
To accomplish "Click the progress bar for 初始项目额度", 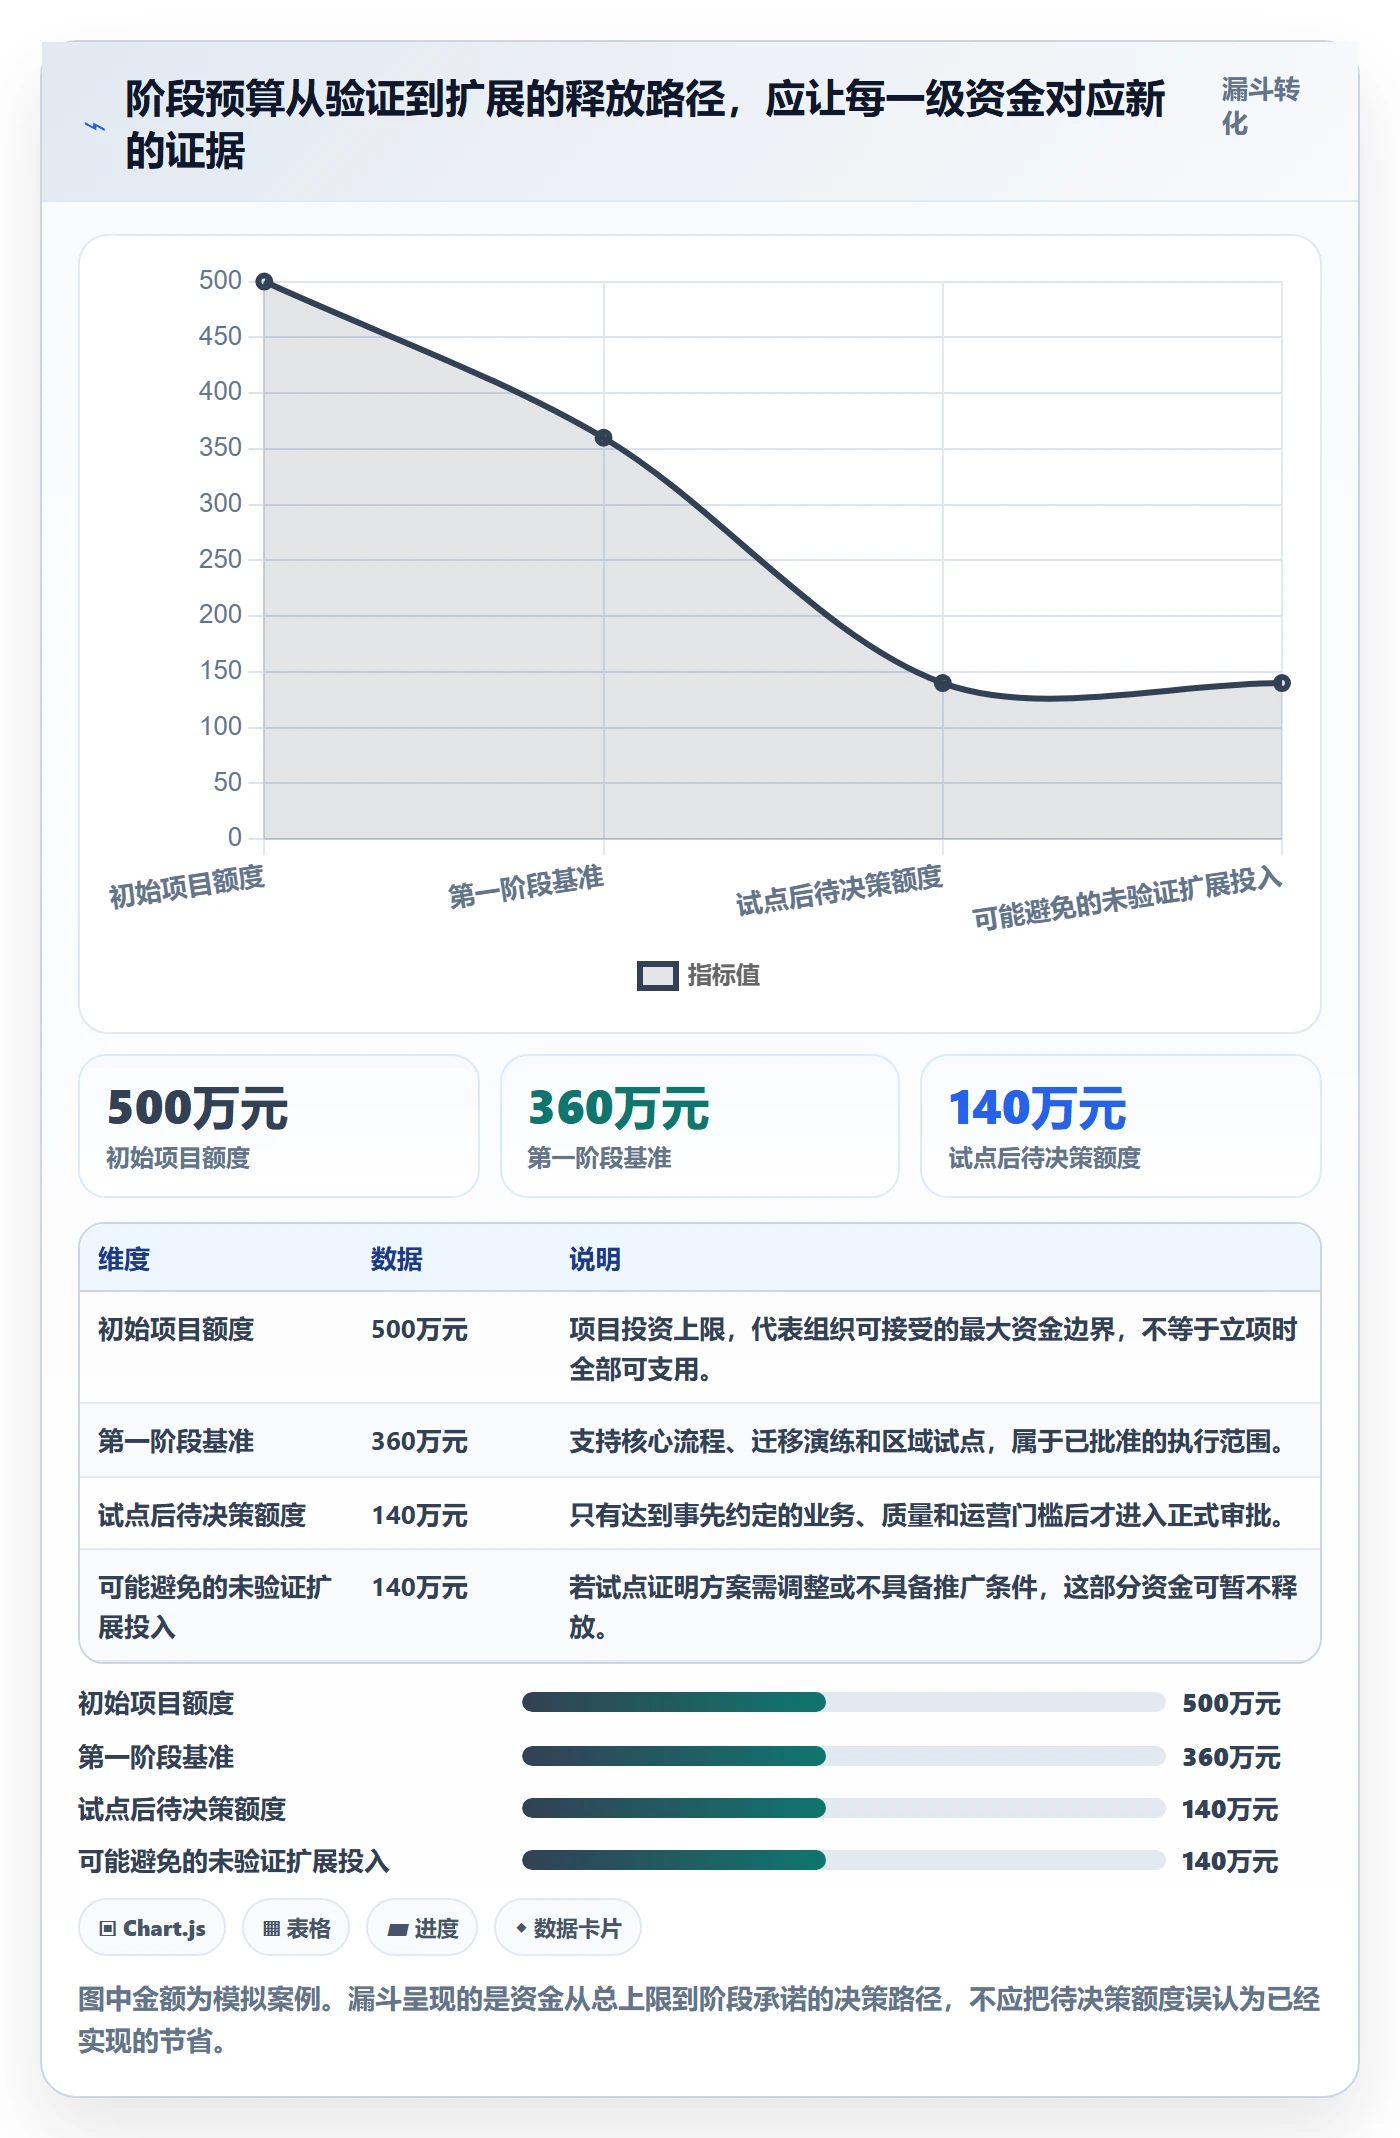I will 844,1702.
